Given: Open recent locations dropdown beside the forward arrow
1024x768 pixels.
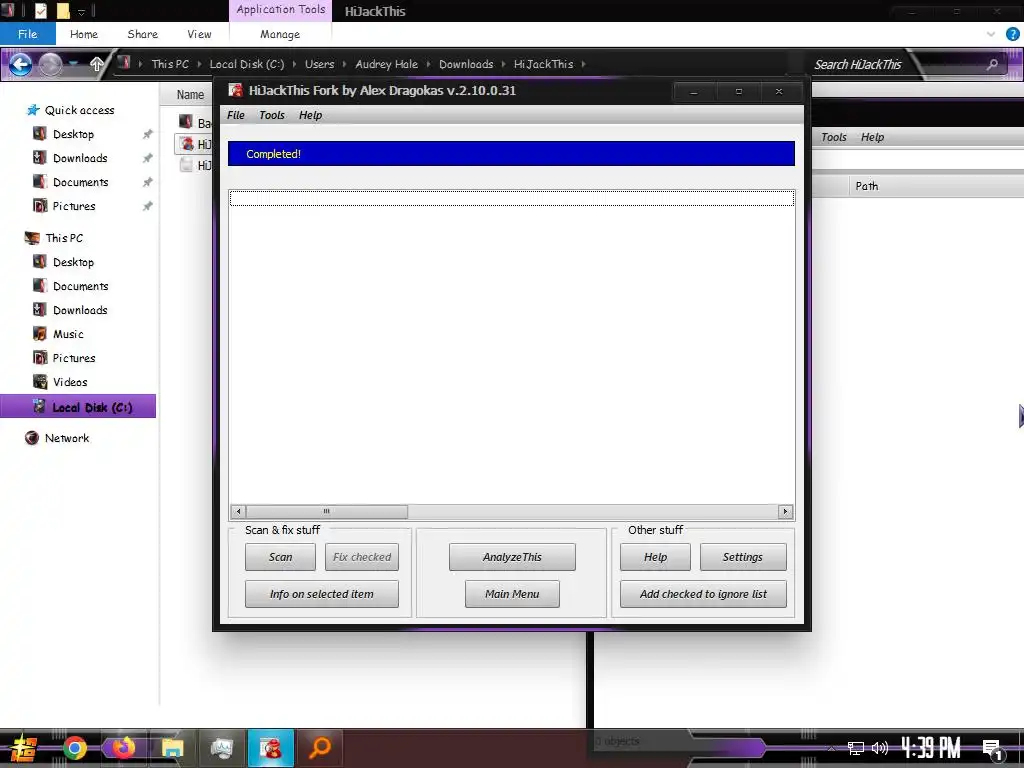Looking at the screenshot, I should tap(73, 64).
